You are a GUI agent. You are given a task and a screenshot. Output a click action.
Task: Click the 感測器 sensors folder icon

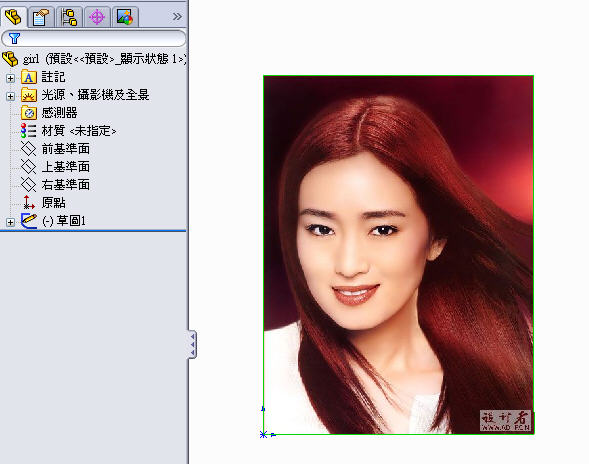coord(29,113)
